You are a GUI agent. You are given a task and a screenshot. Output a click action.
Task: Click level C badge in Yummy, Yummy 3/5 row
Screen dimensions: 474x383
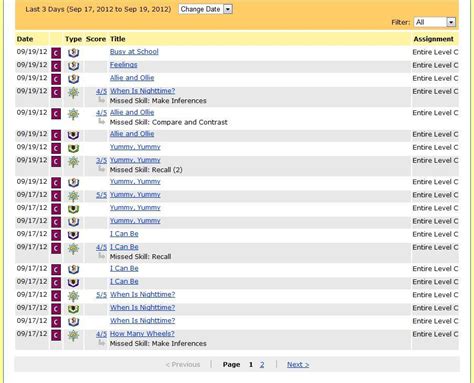click(x=56, y=162)
